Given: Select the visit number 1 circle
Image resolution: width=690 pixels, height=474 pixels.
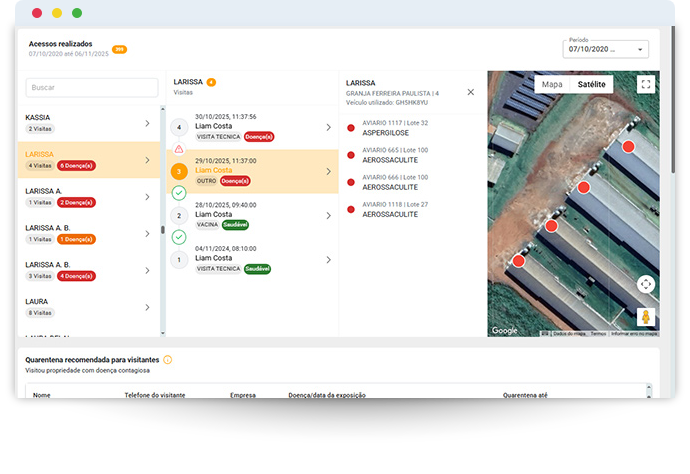Looking at the screenshot, I should (x=179, y=260).
